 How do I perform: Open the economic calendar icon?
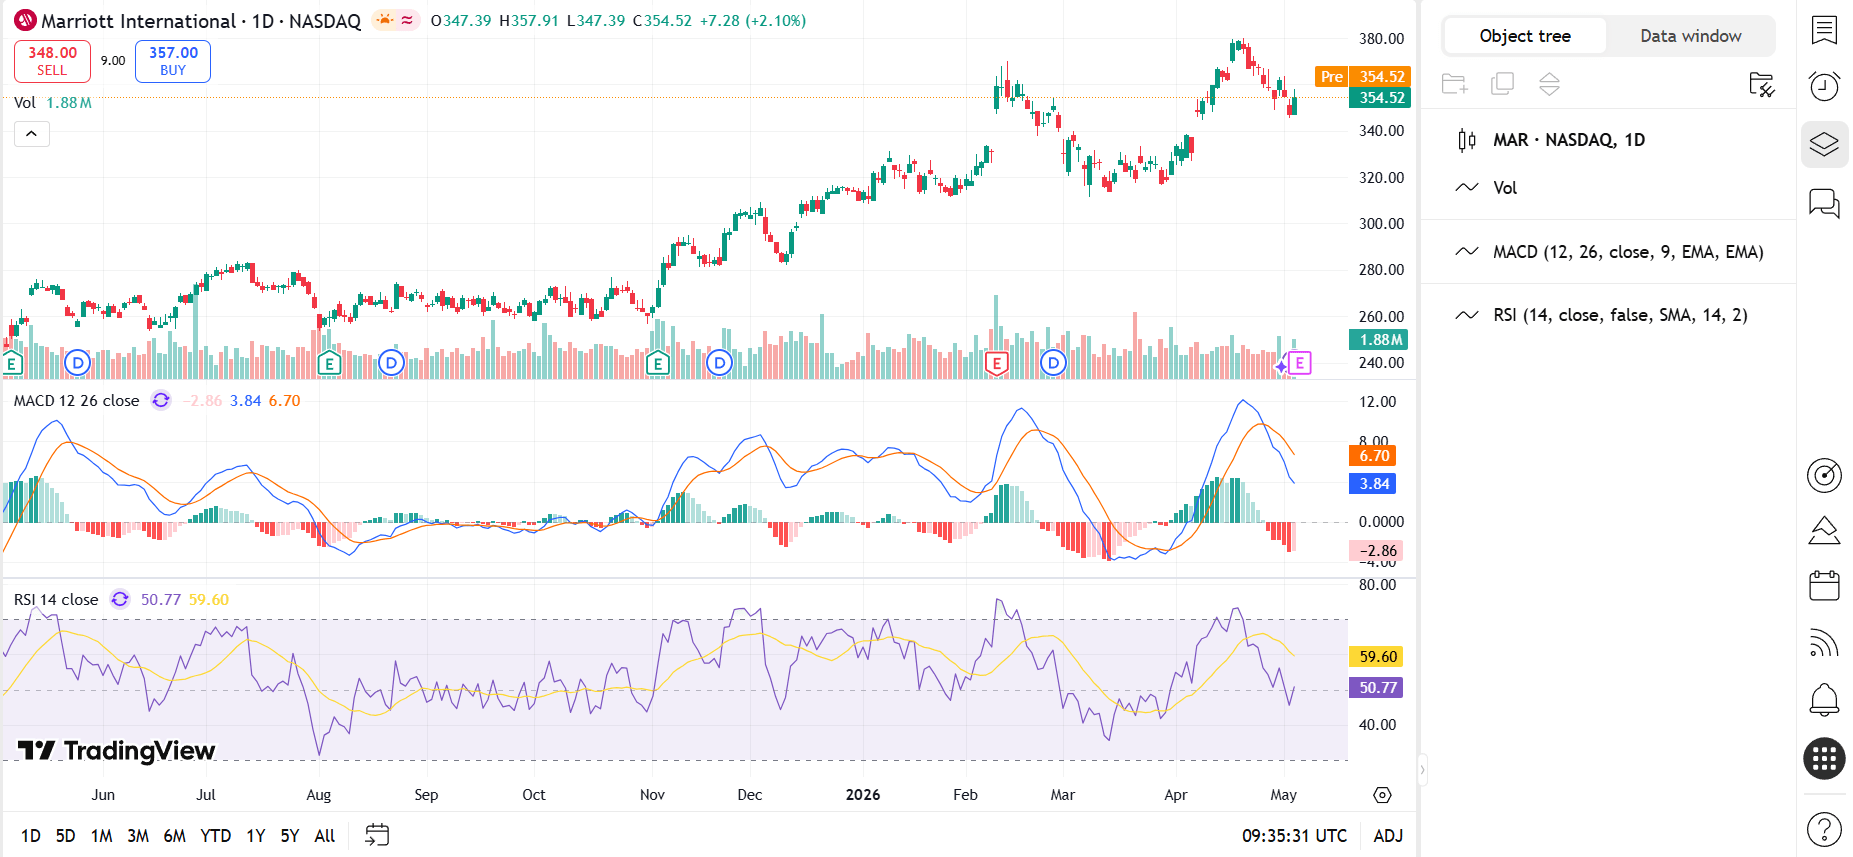point(1824,585)
